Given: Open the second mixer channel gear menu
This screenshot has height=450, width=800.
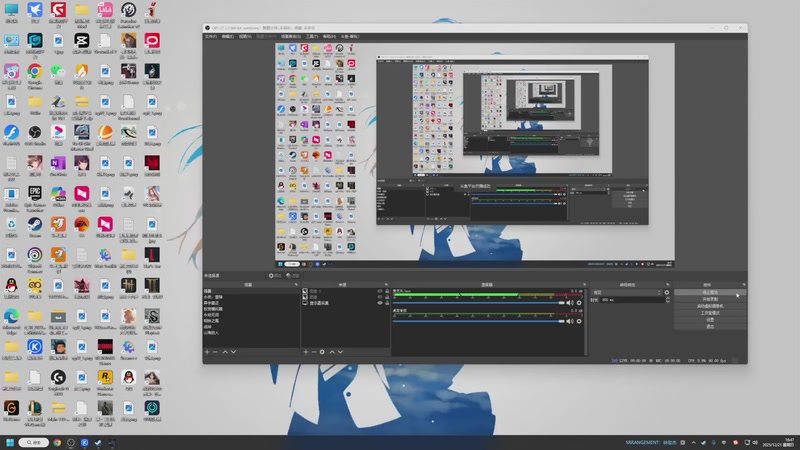Looking at the screenshot, I should (x=579, y=321).
